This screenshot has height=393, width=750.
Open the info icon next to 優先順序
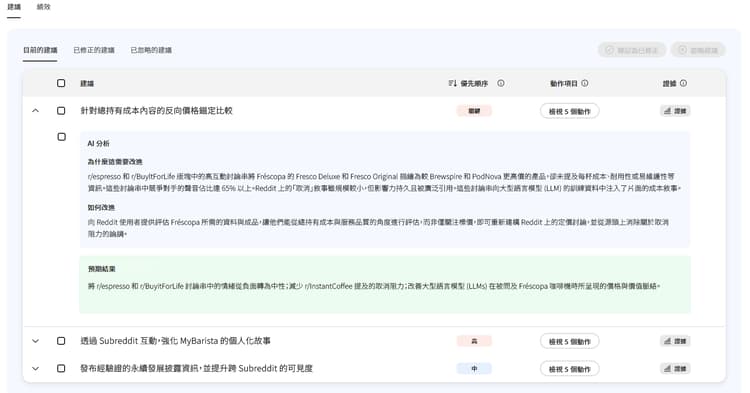click(501, 83)
